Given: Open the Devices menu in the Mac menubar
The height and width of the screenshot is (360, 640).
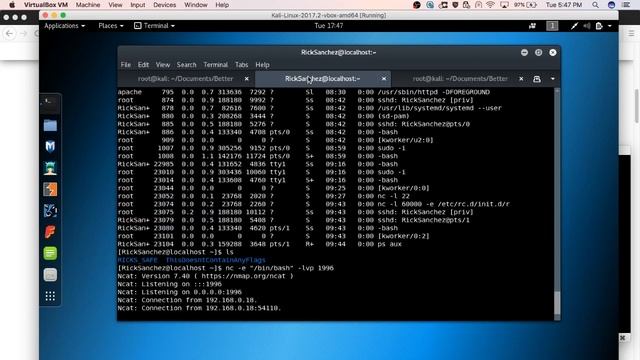Looking at the screenshot, I should click(164, 5).
